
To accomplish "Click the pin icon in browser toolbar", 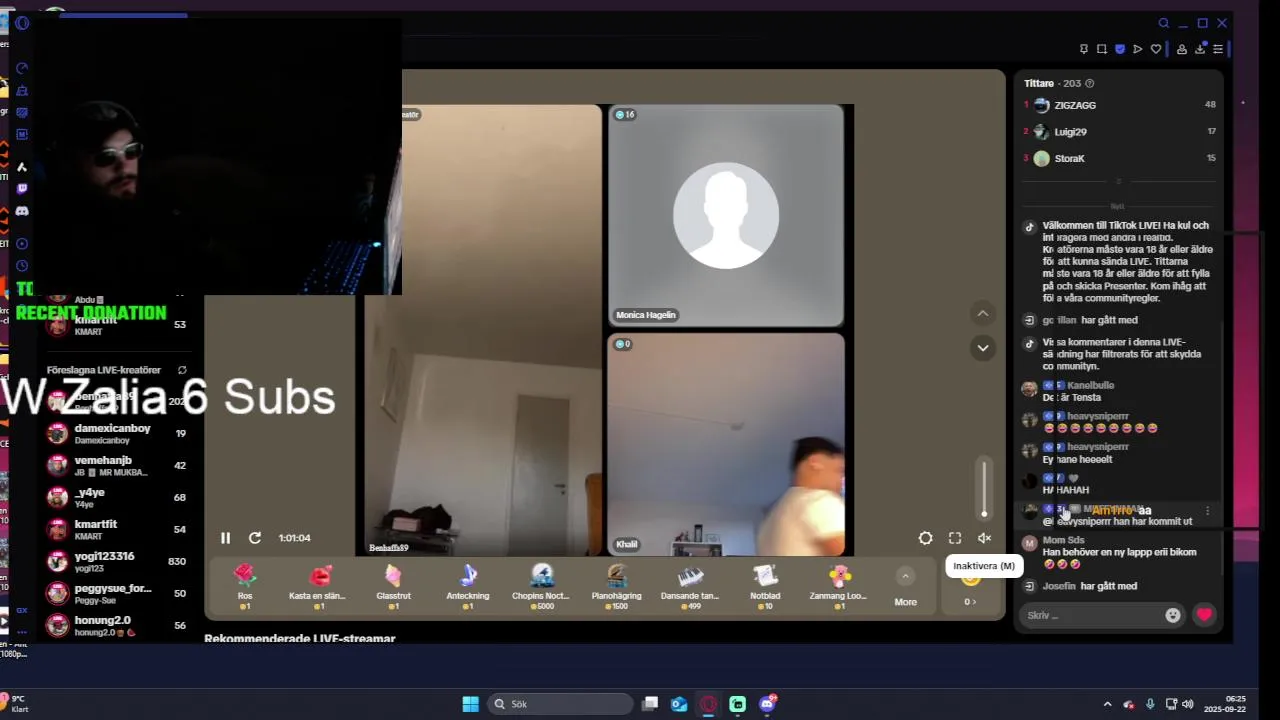I will [x=1084, y=49].
